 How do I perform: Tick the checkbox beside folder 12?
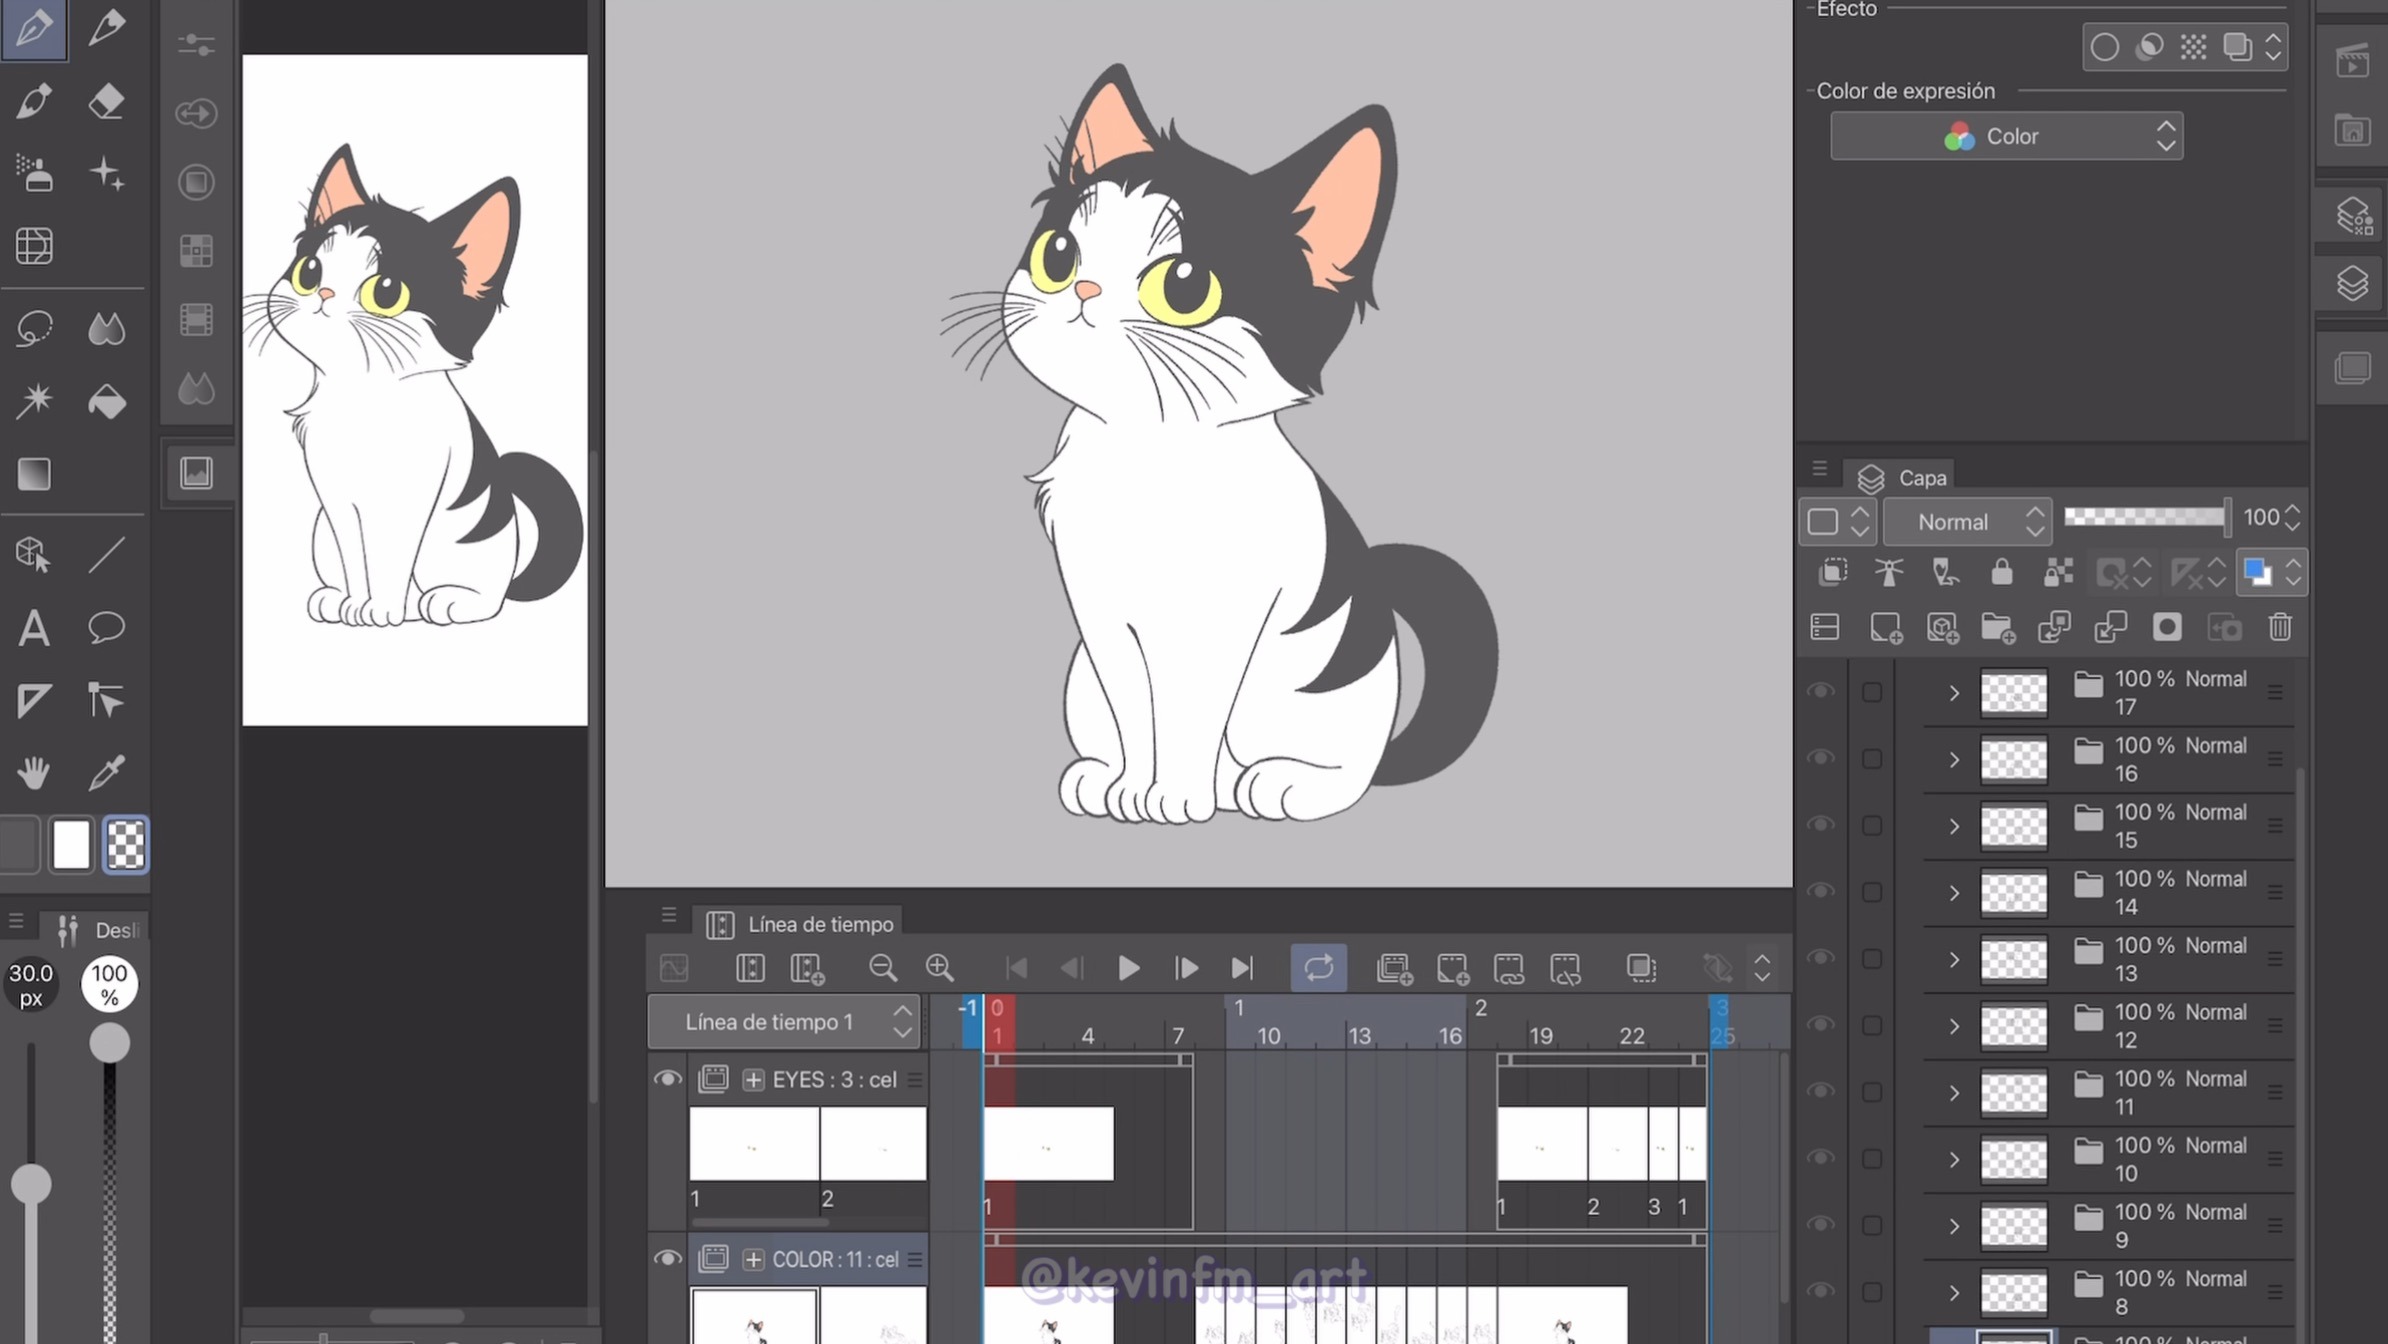pos(1871,1026)
